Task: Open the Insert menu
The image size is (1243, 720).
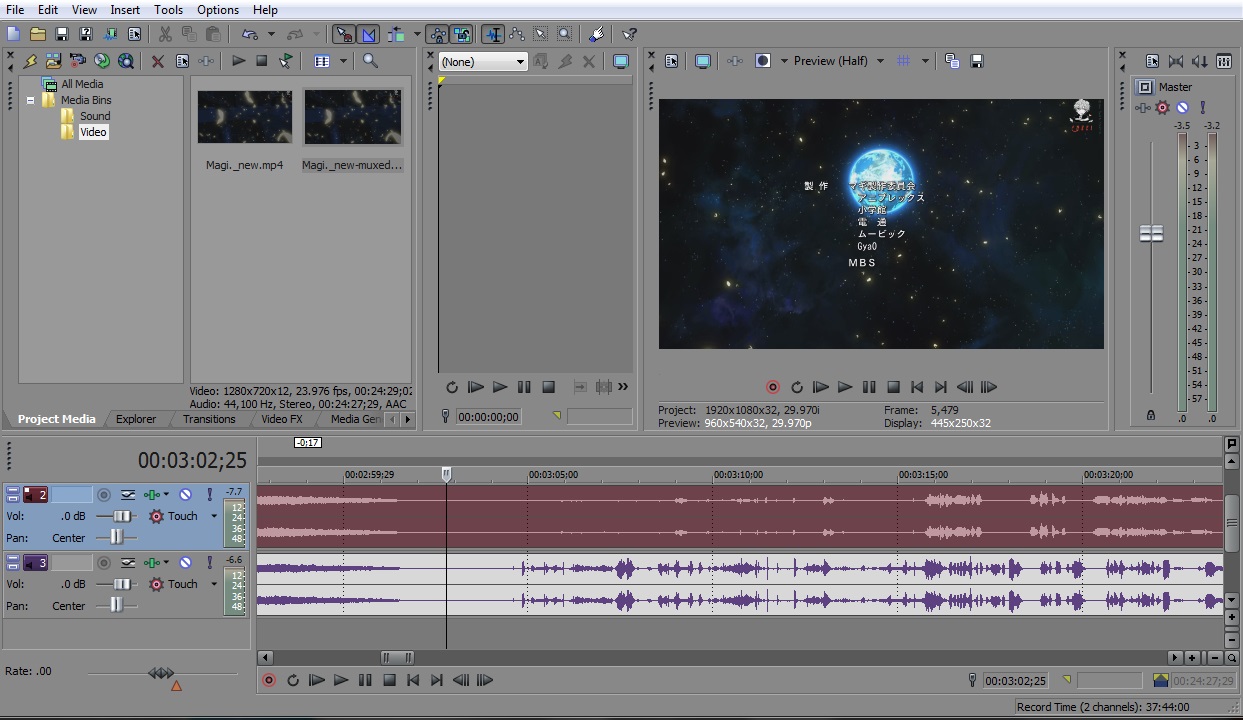Action: click(125, 10)
